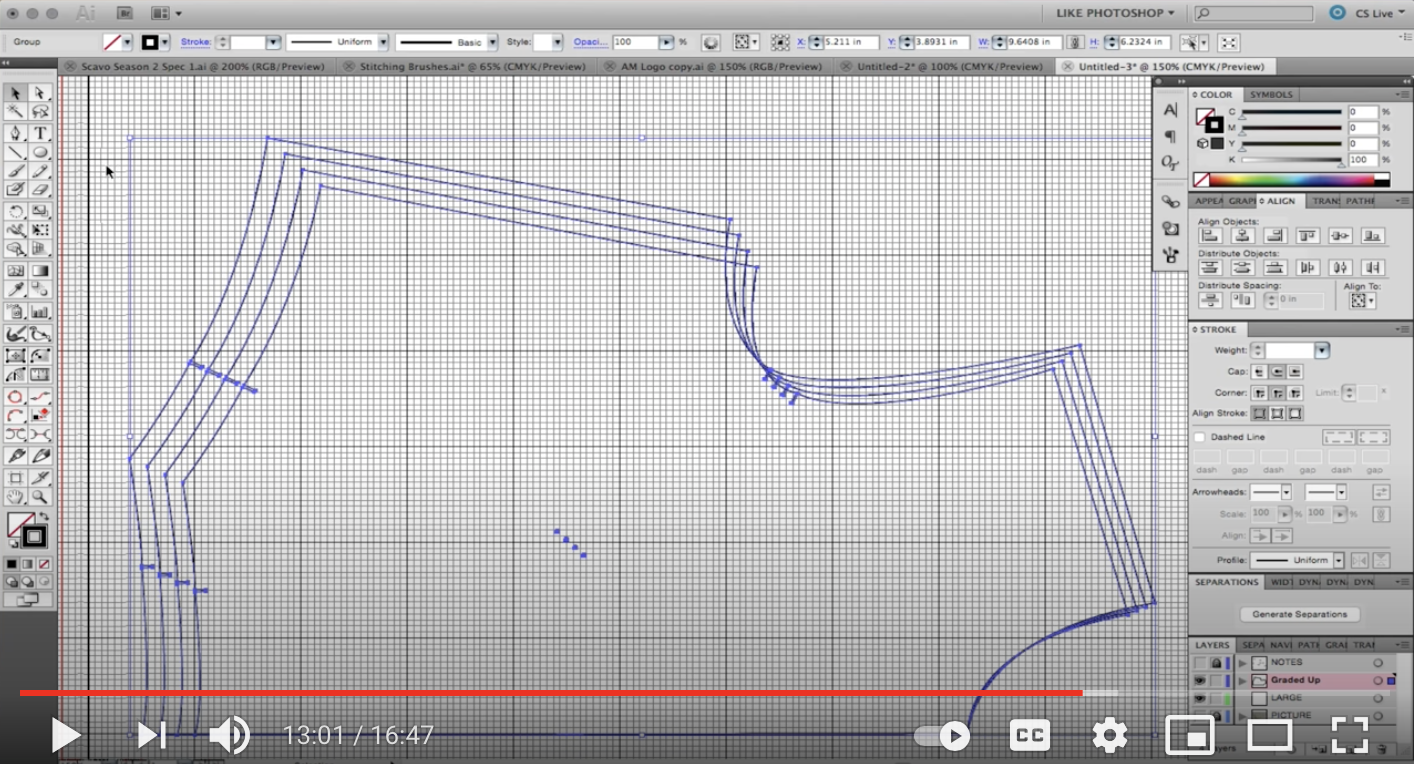Select the black arrow Selection tool
This screenshot has width=1414, height=764.
(15, 93)
